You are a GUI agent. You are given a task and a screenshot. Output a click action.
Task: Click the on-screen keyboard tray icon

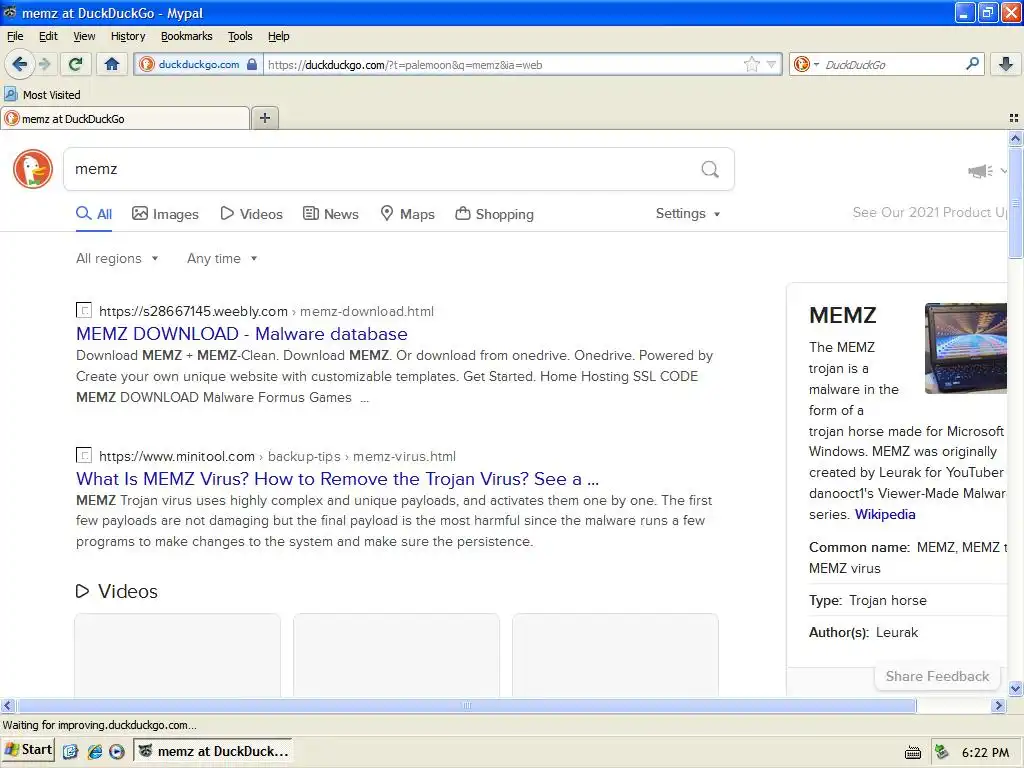pyautogui.click(x=912, y=752)
